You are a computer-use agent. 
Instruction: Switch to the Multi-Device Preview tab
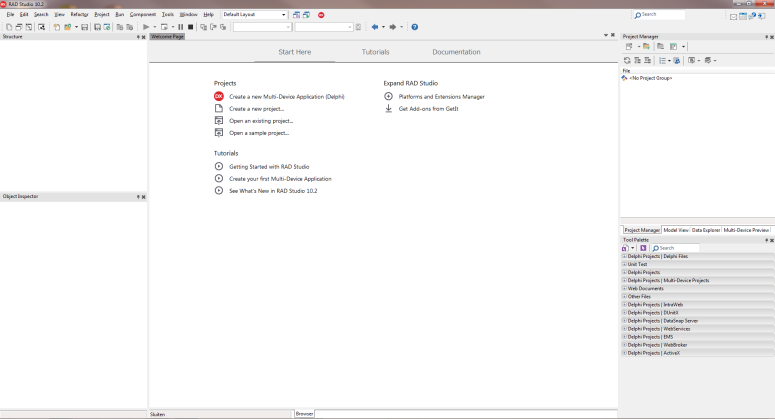coord(746,230)
